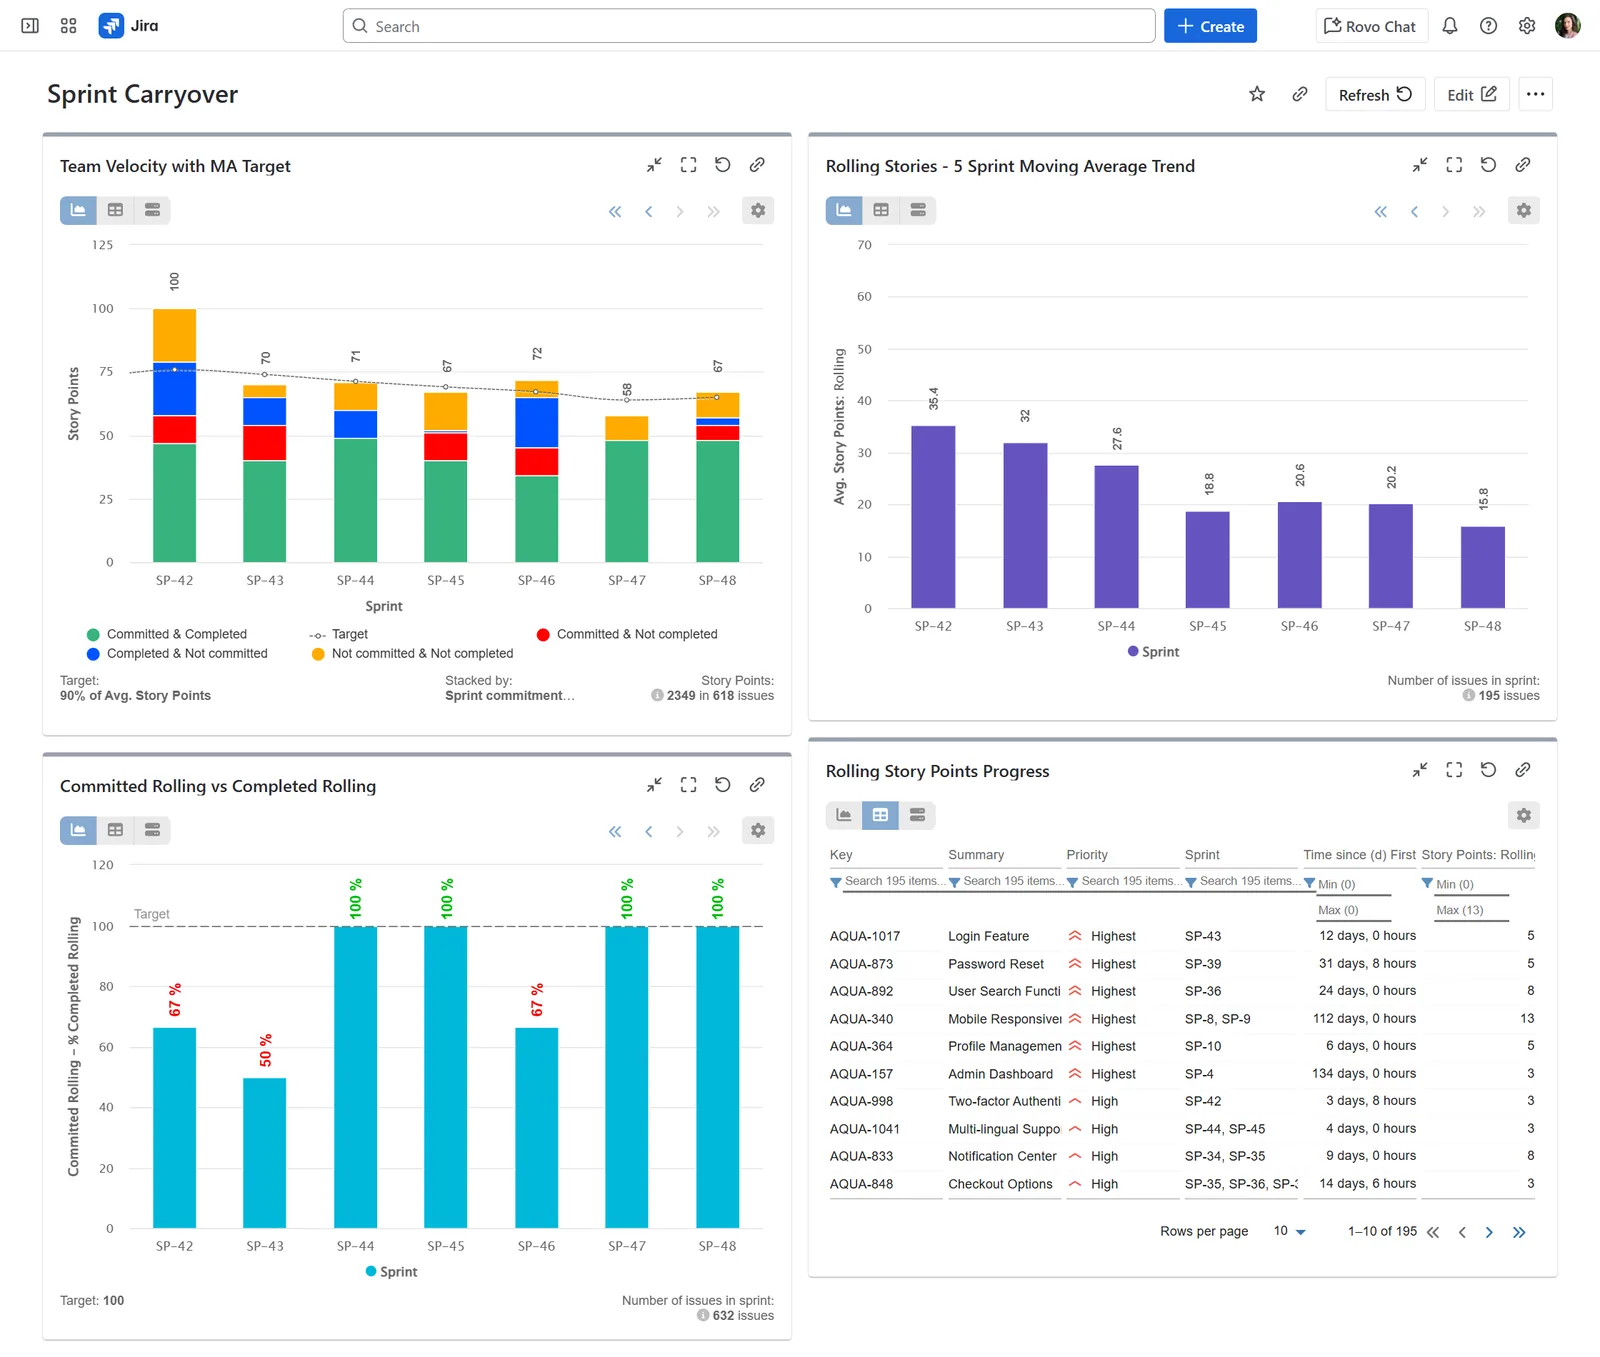Open dashboard more actions ellipsis
This screenshot has height=1357, width=1600.
(1536, 94)
